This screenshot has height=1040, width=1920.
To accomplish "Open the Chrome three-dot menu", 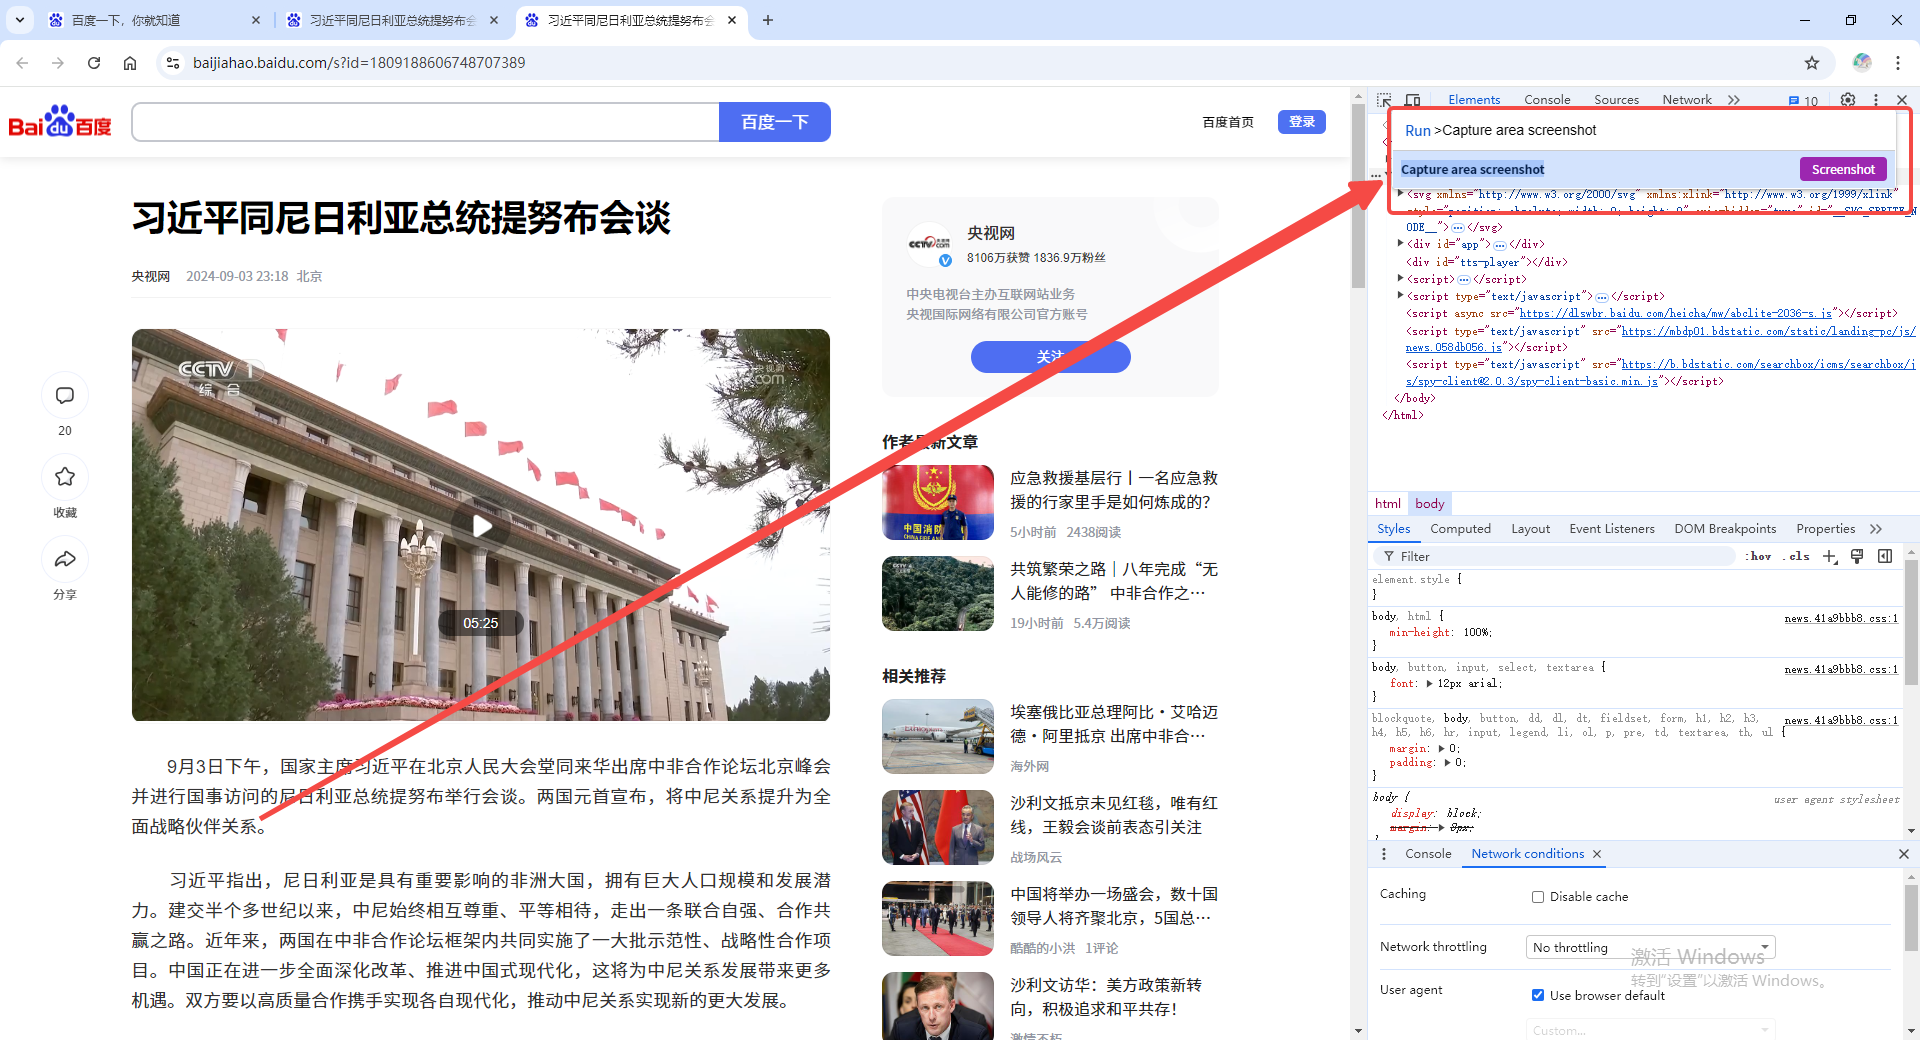I will (1898, 62).
